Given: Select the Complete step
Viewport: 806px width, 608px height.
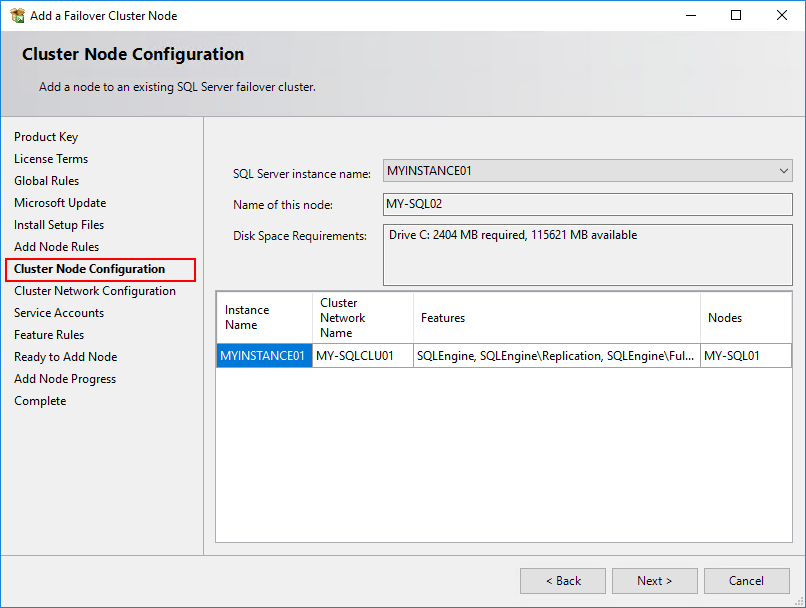Looking at the screenshot, I should [40, 401].
